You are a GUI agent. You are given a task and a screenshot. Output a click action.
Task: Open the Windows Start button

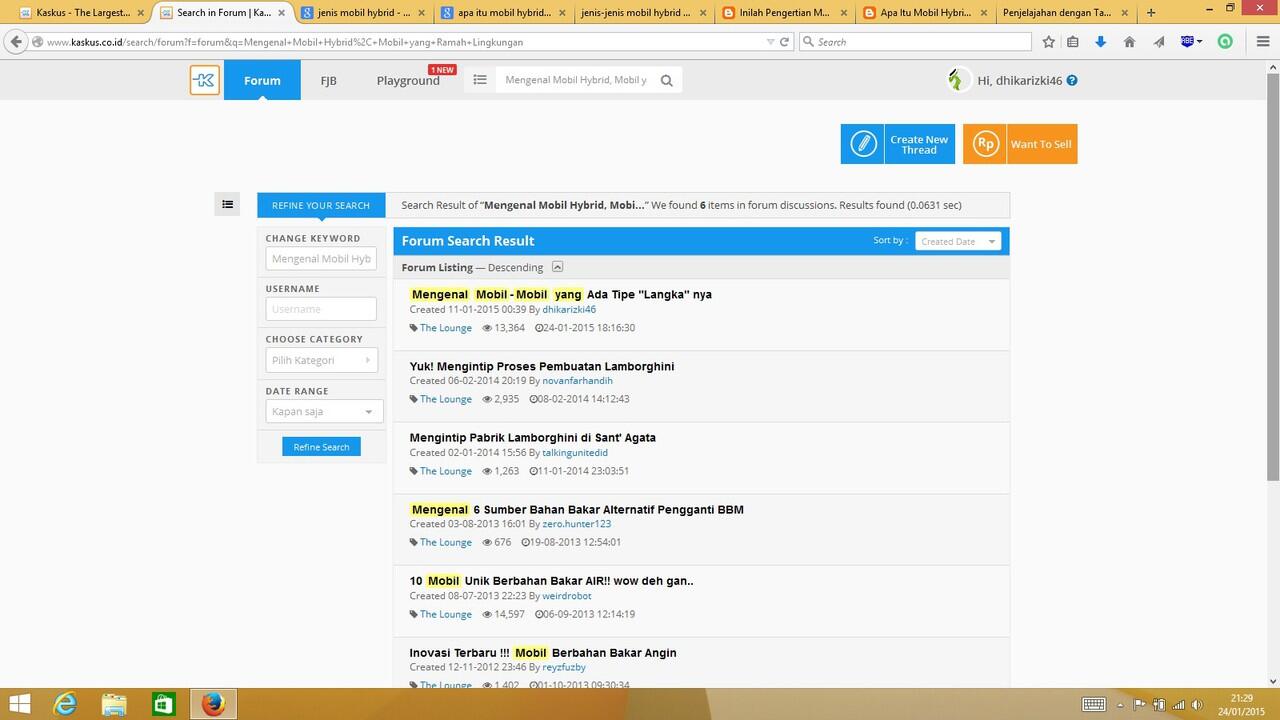[x=19, y=704]
